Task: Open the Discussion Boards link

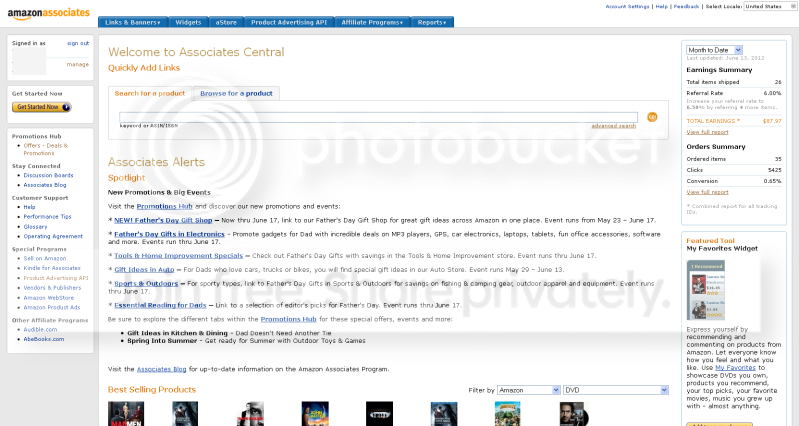Action: tap(48, 175)
